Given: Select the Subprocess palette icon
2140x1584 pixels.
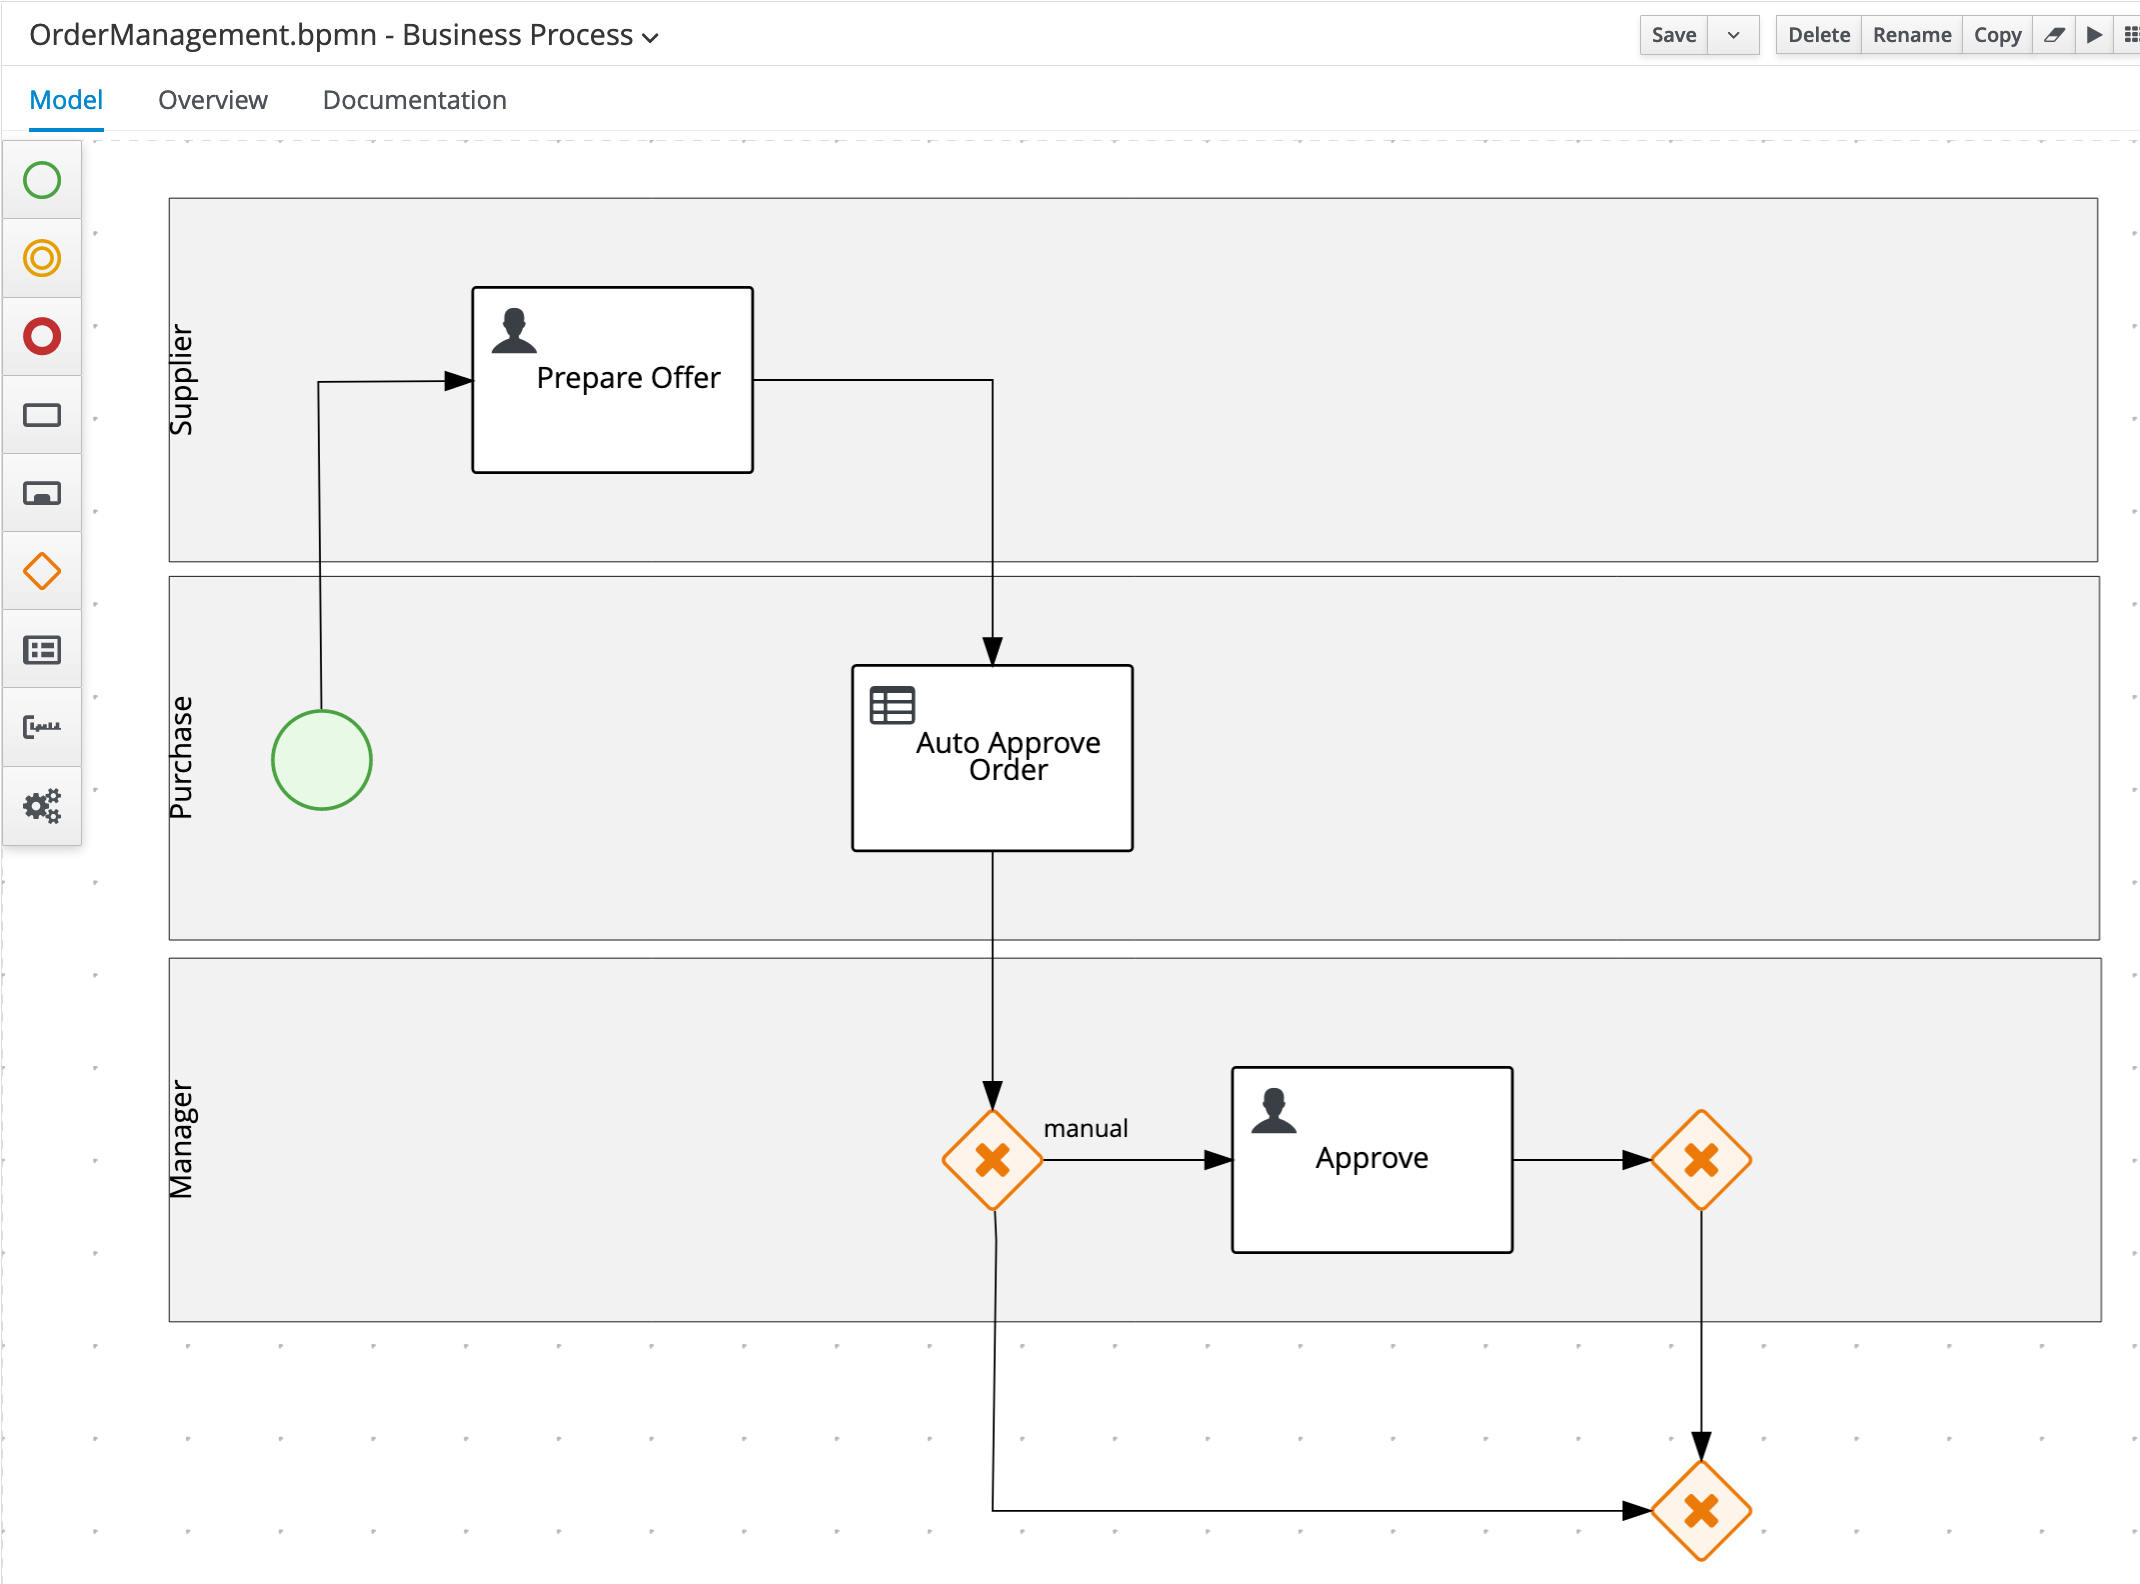Looking at the screenshot, I should [x=42, y=493].
